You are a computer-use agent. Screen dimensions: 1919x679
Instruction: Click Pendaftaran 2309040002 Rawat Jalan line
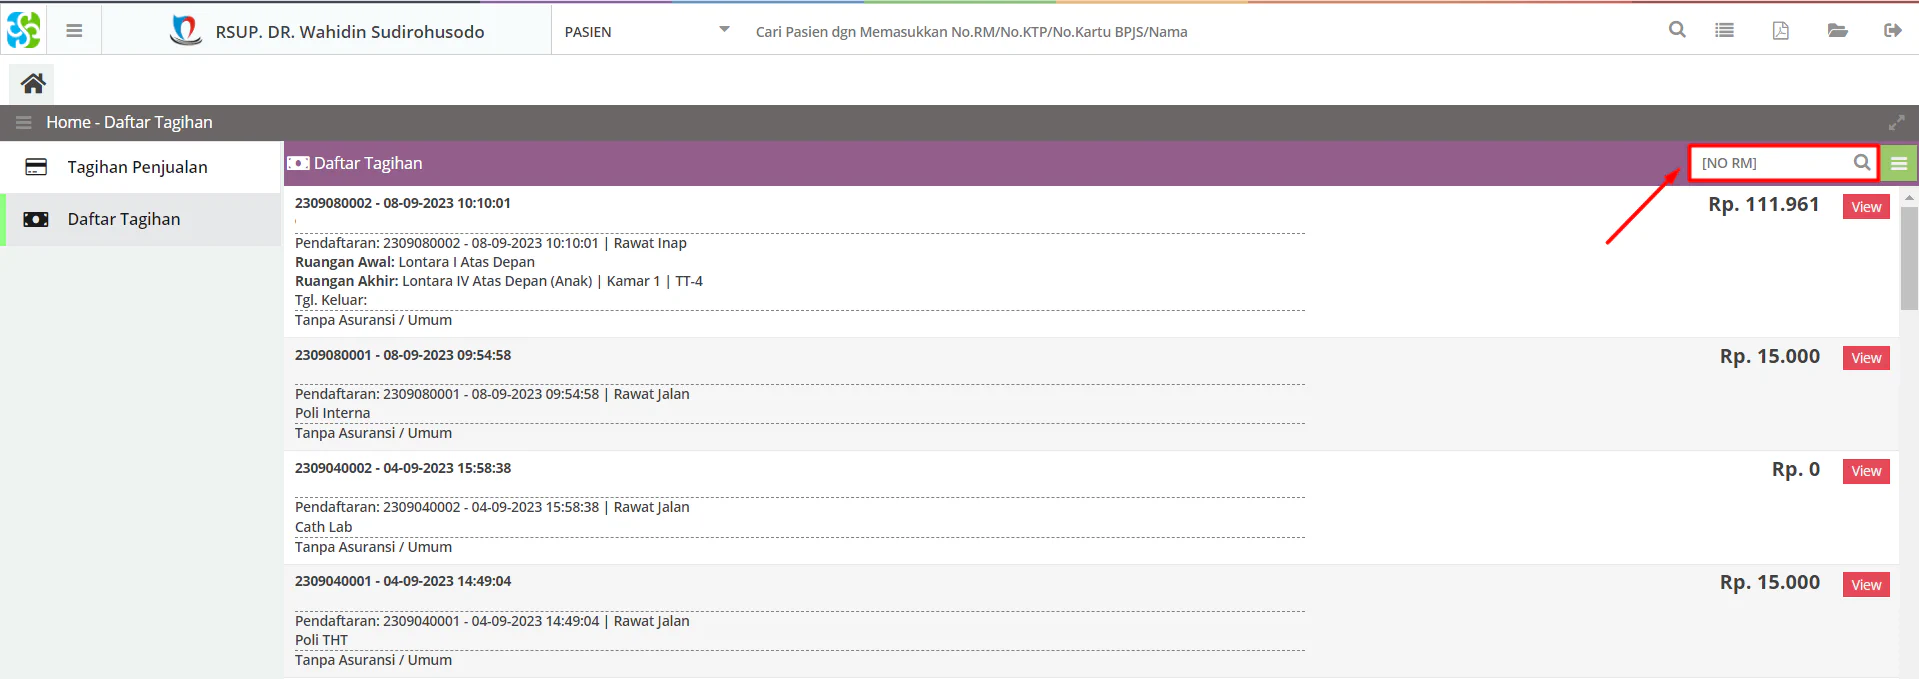pos(492,507)
